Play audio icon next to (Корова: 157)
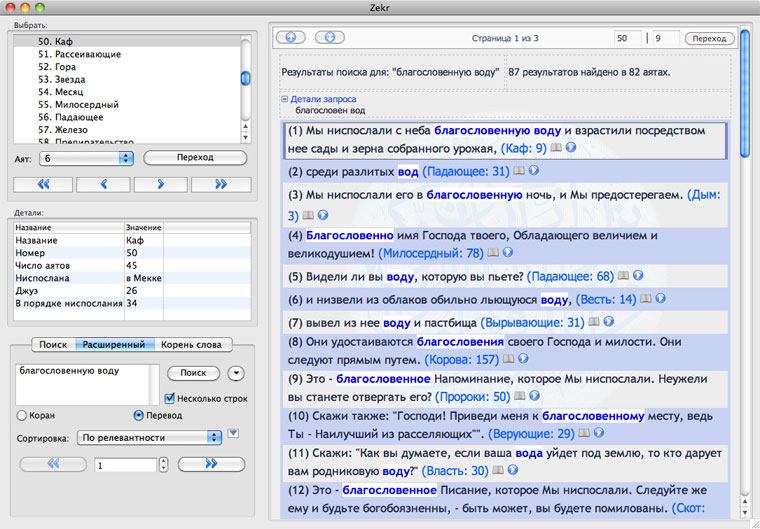The height and width of the screenshot is (529, 760). (523, 359)
